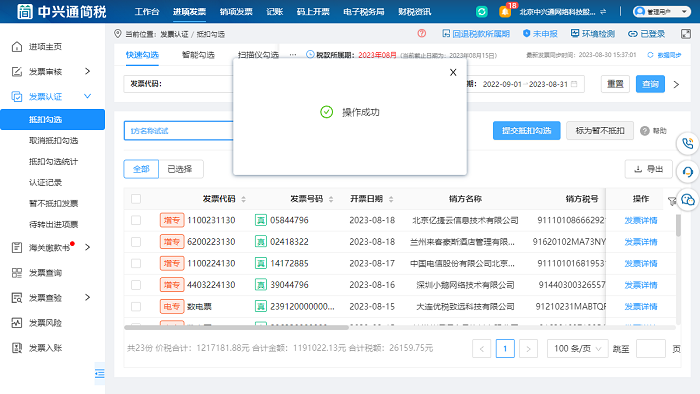Viewport: 700px width, 394px height.
Task: Switch to 工作台 top menu
Action: click(147, 12)
